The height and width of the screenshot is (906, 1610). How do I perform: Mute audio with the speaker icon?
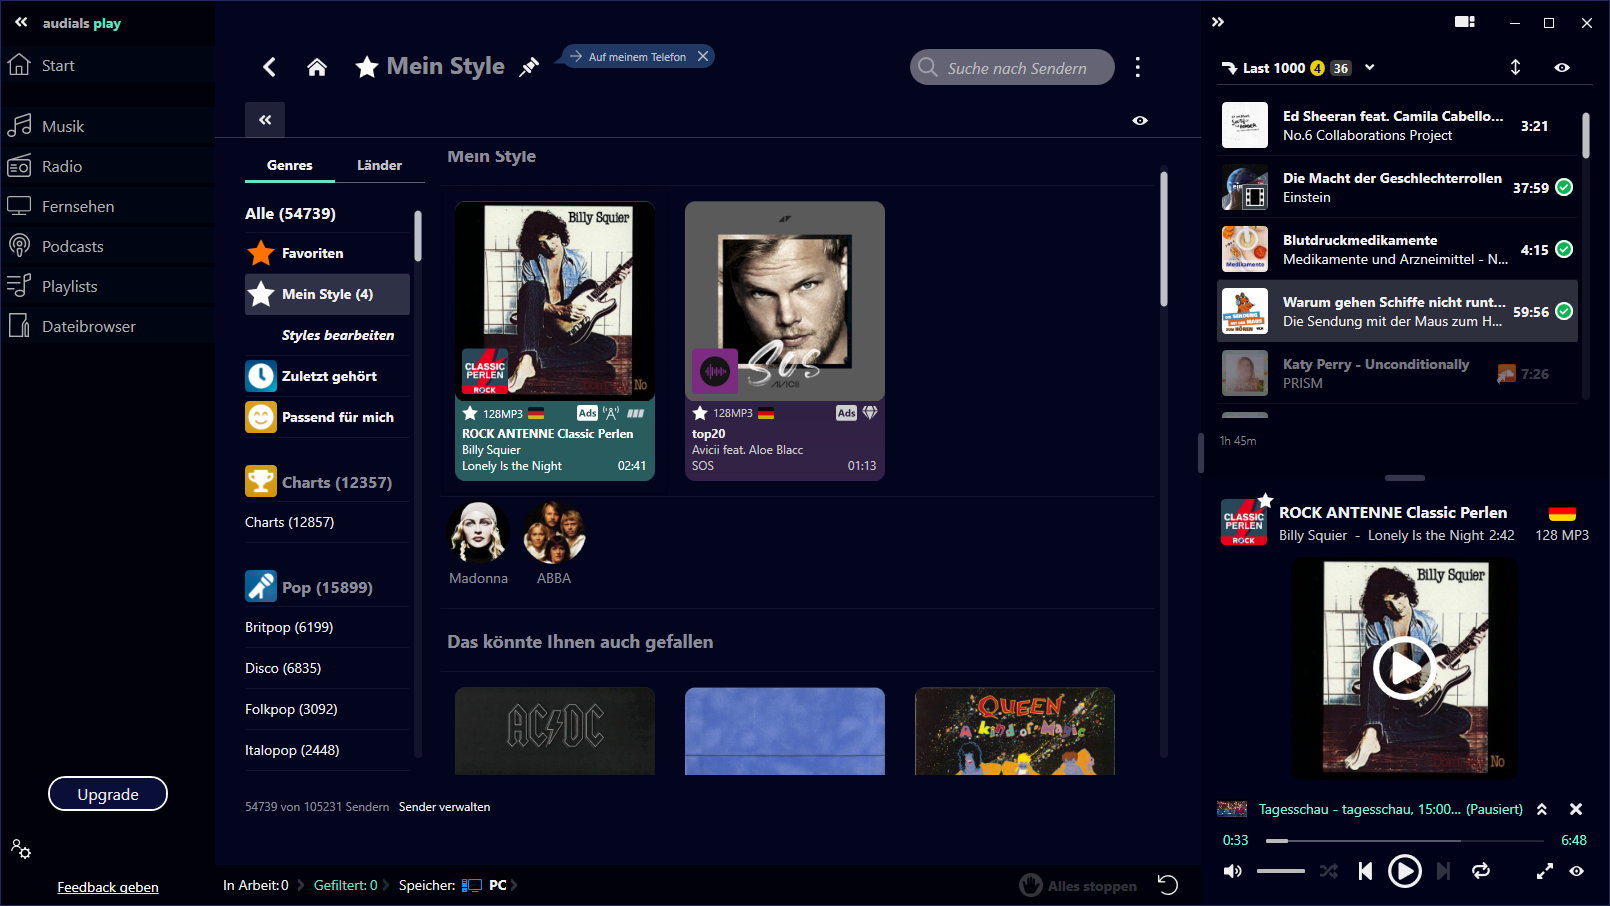point(1233,871)
